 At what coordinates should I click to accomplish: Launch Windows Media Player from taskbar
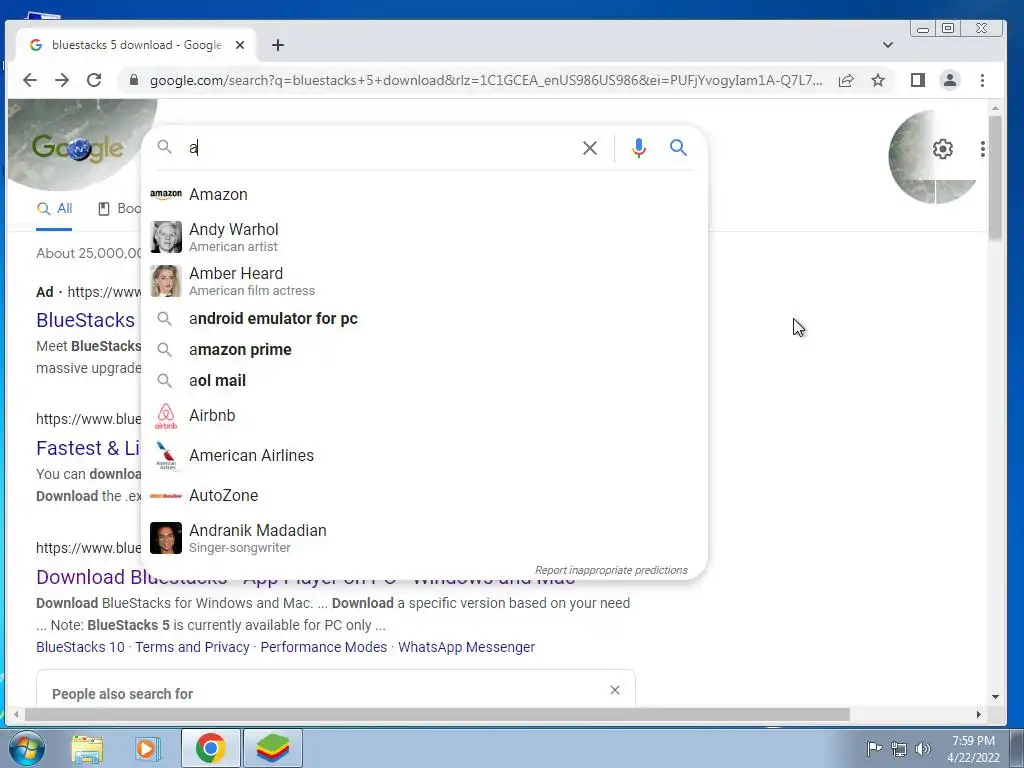tap(148, 748)
